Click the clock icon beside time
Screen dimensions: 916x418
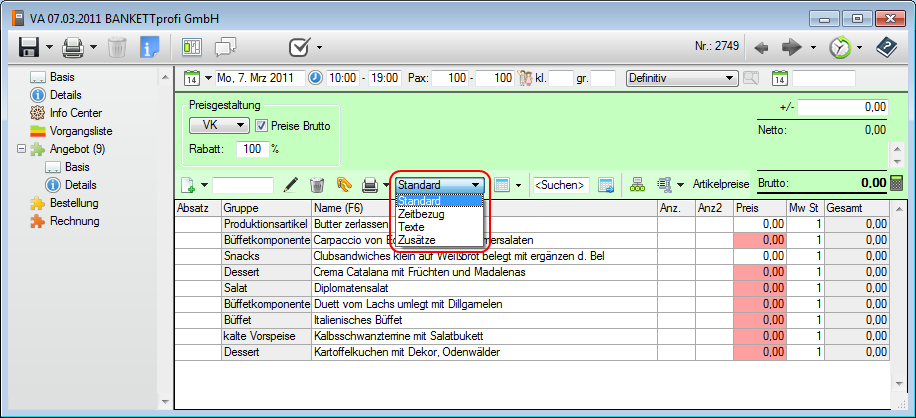315,78
